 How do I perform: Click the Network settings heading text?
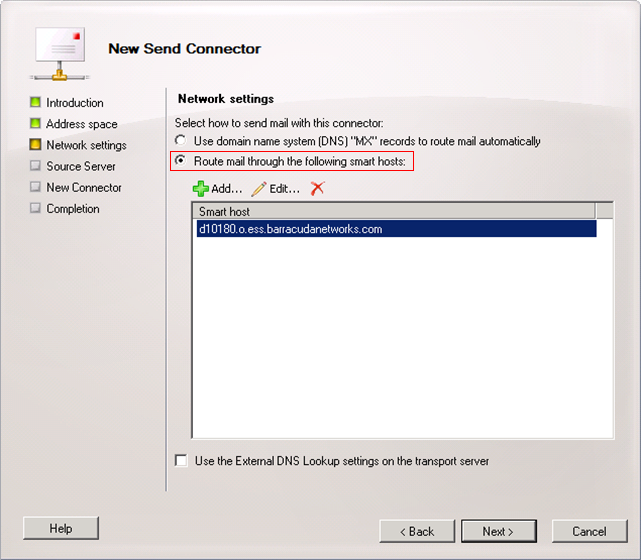(226, 99)
